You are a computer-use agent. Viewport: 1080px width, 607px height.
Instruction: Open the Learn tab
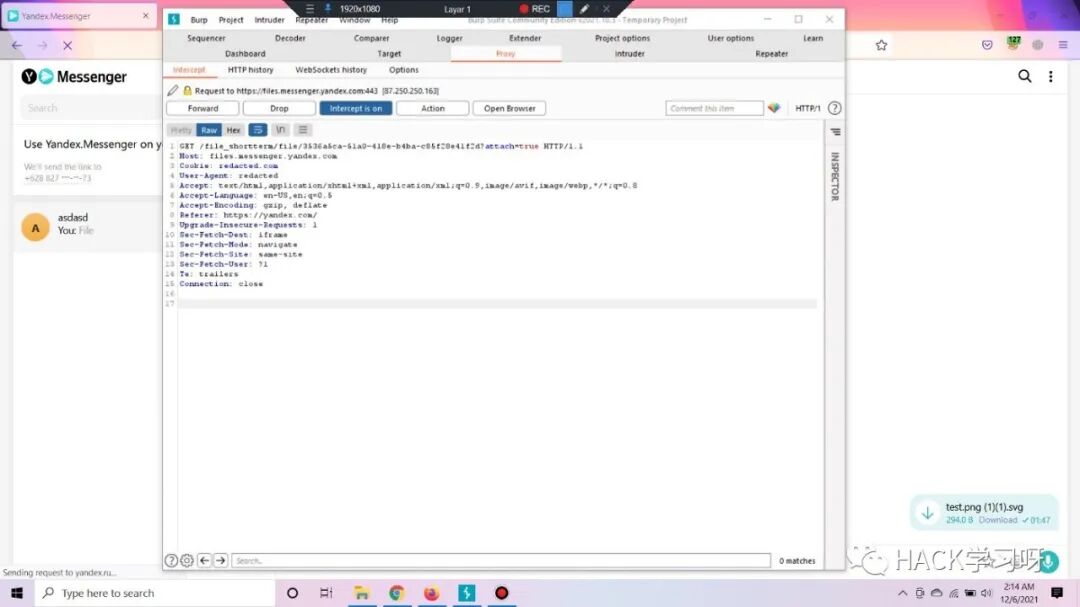coord(813,39)
